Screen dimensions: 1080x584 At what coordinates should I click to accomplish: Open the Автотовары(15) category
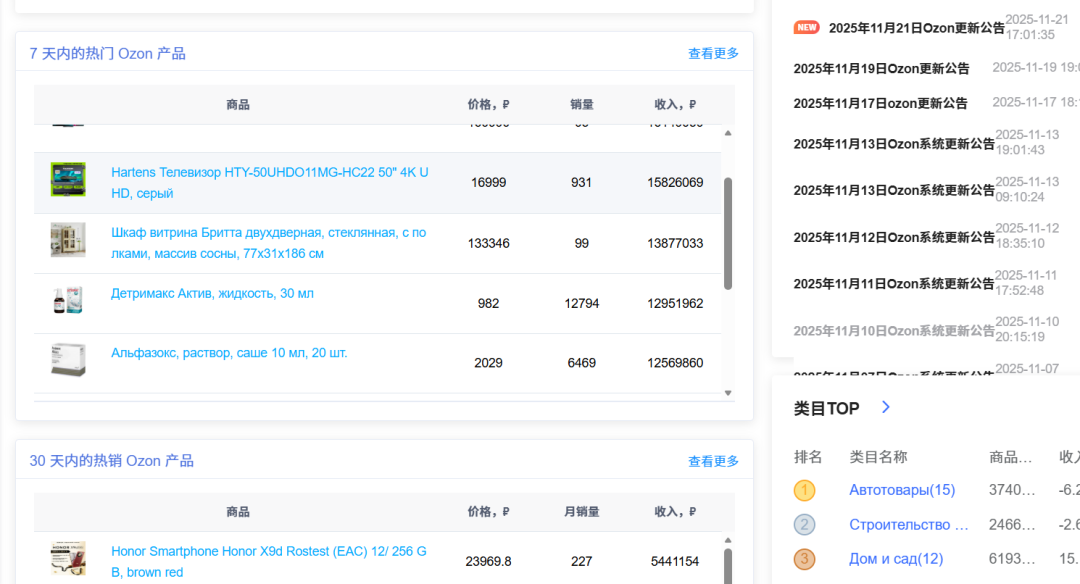[902, 490]
